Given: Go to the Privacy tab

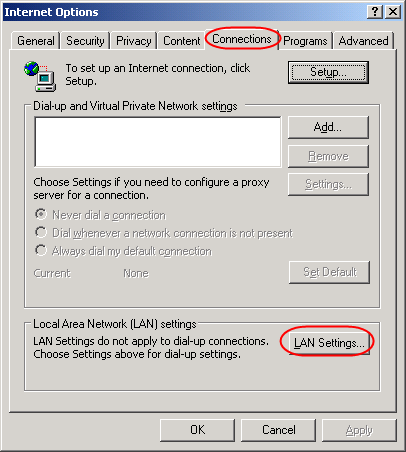Looking at the screenshot, I should click(x=134, y=41).
